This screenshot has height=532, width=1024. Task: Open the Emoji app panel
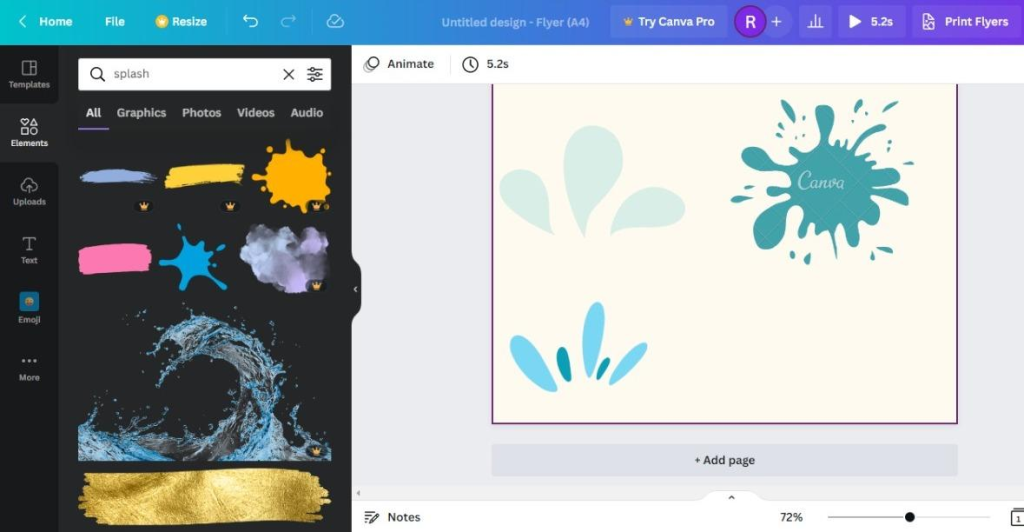click(x=29, y=308)
